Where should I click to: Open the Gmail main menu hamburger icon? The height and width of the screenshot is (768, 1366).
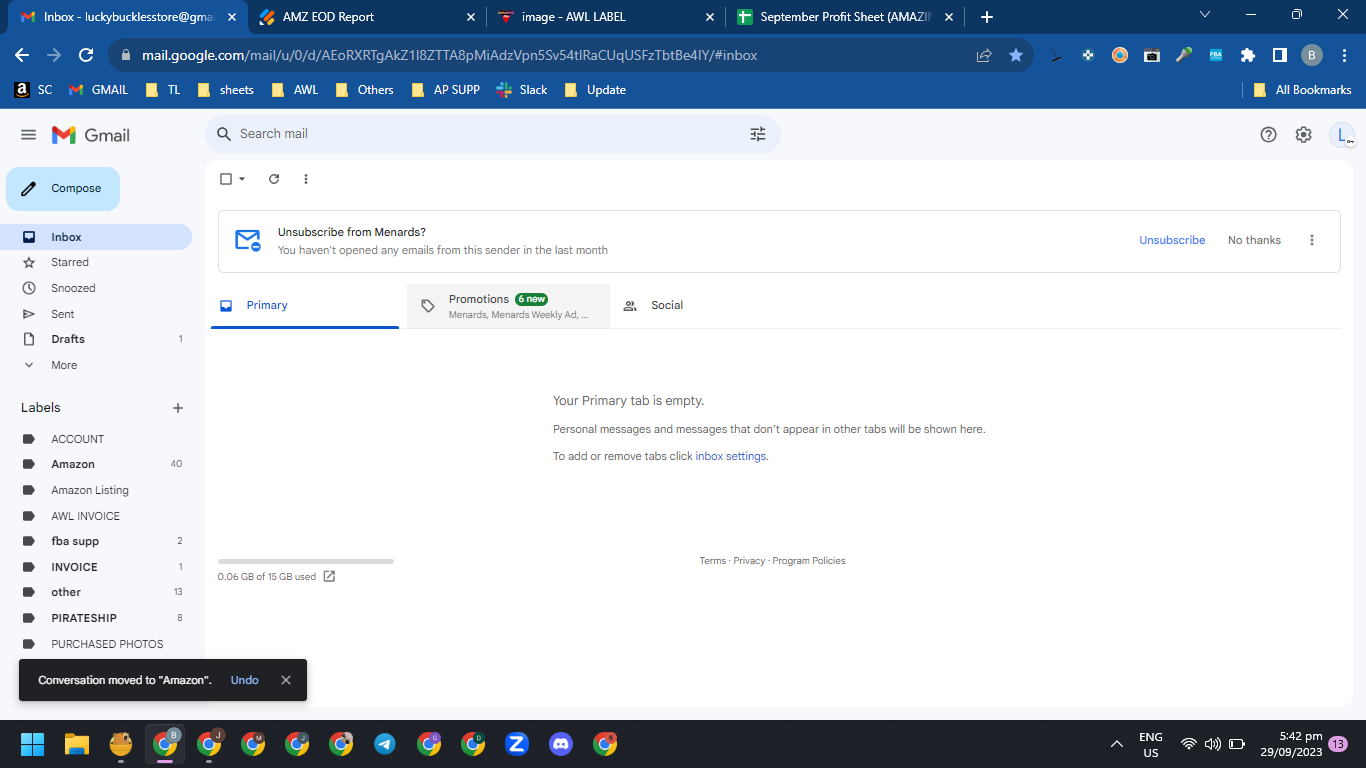pyautogui.click(x=28, y=135)
